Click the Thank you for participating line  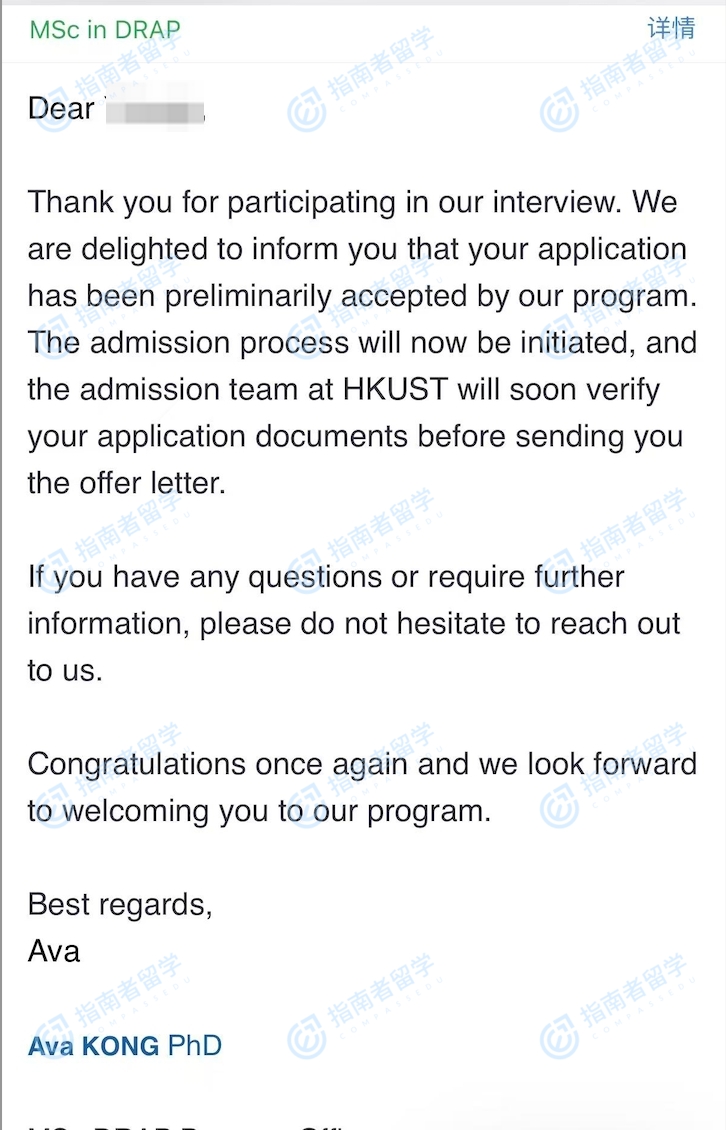coord(352,202)
